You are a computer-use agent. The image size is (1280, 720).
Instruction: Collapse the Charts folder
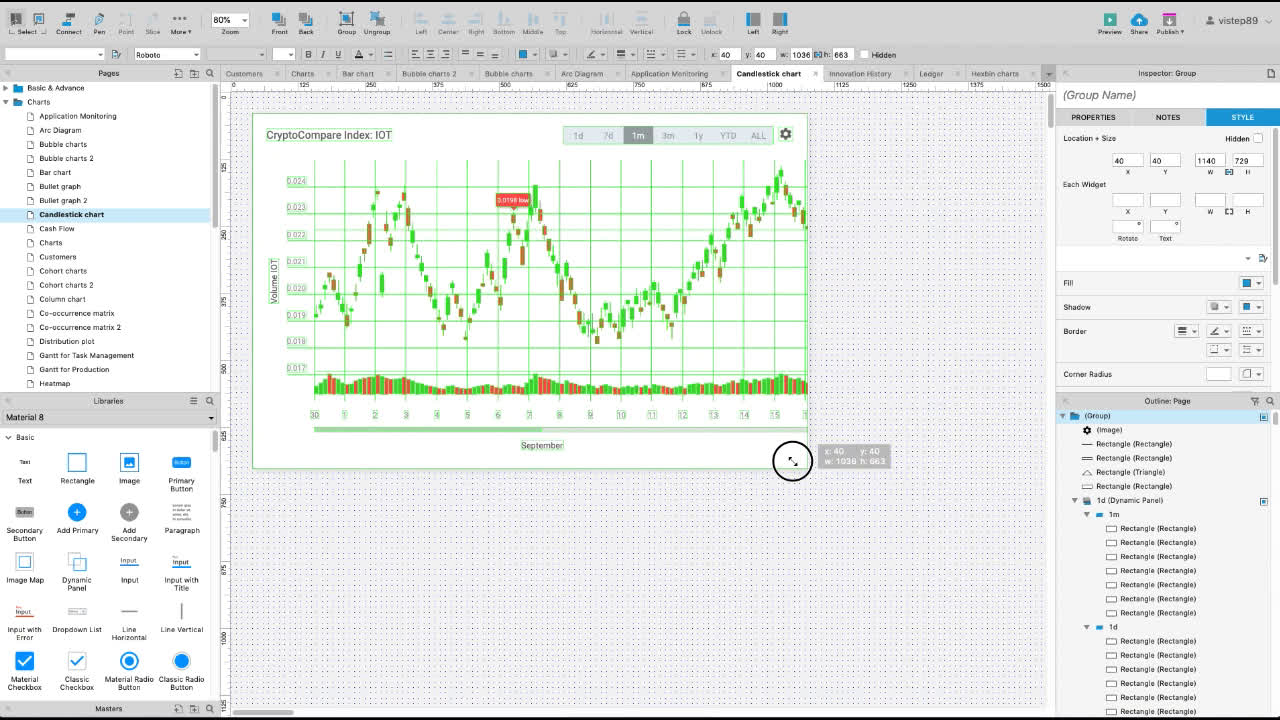6,102
